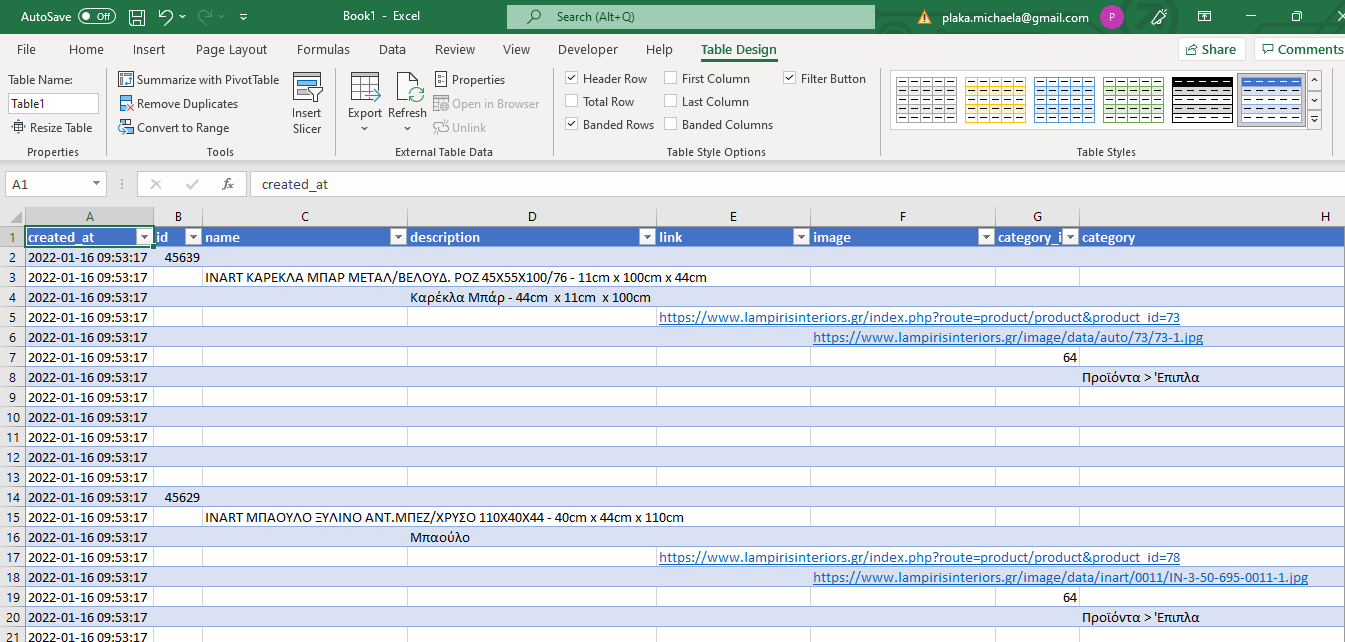Screen dimensions: 1345x642
Task: Click the Redo arrow icon
Action: [x=206, y=17]
